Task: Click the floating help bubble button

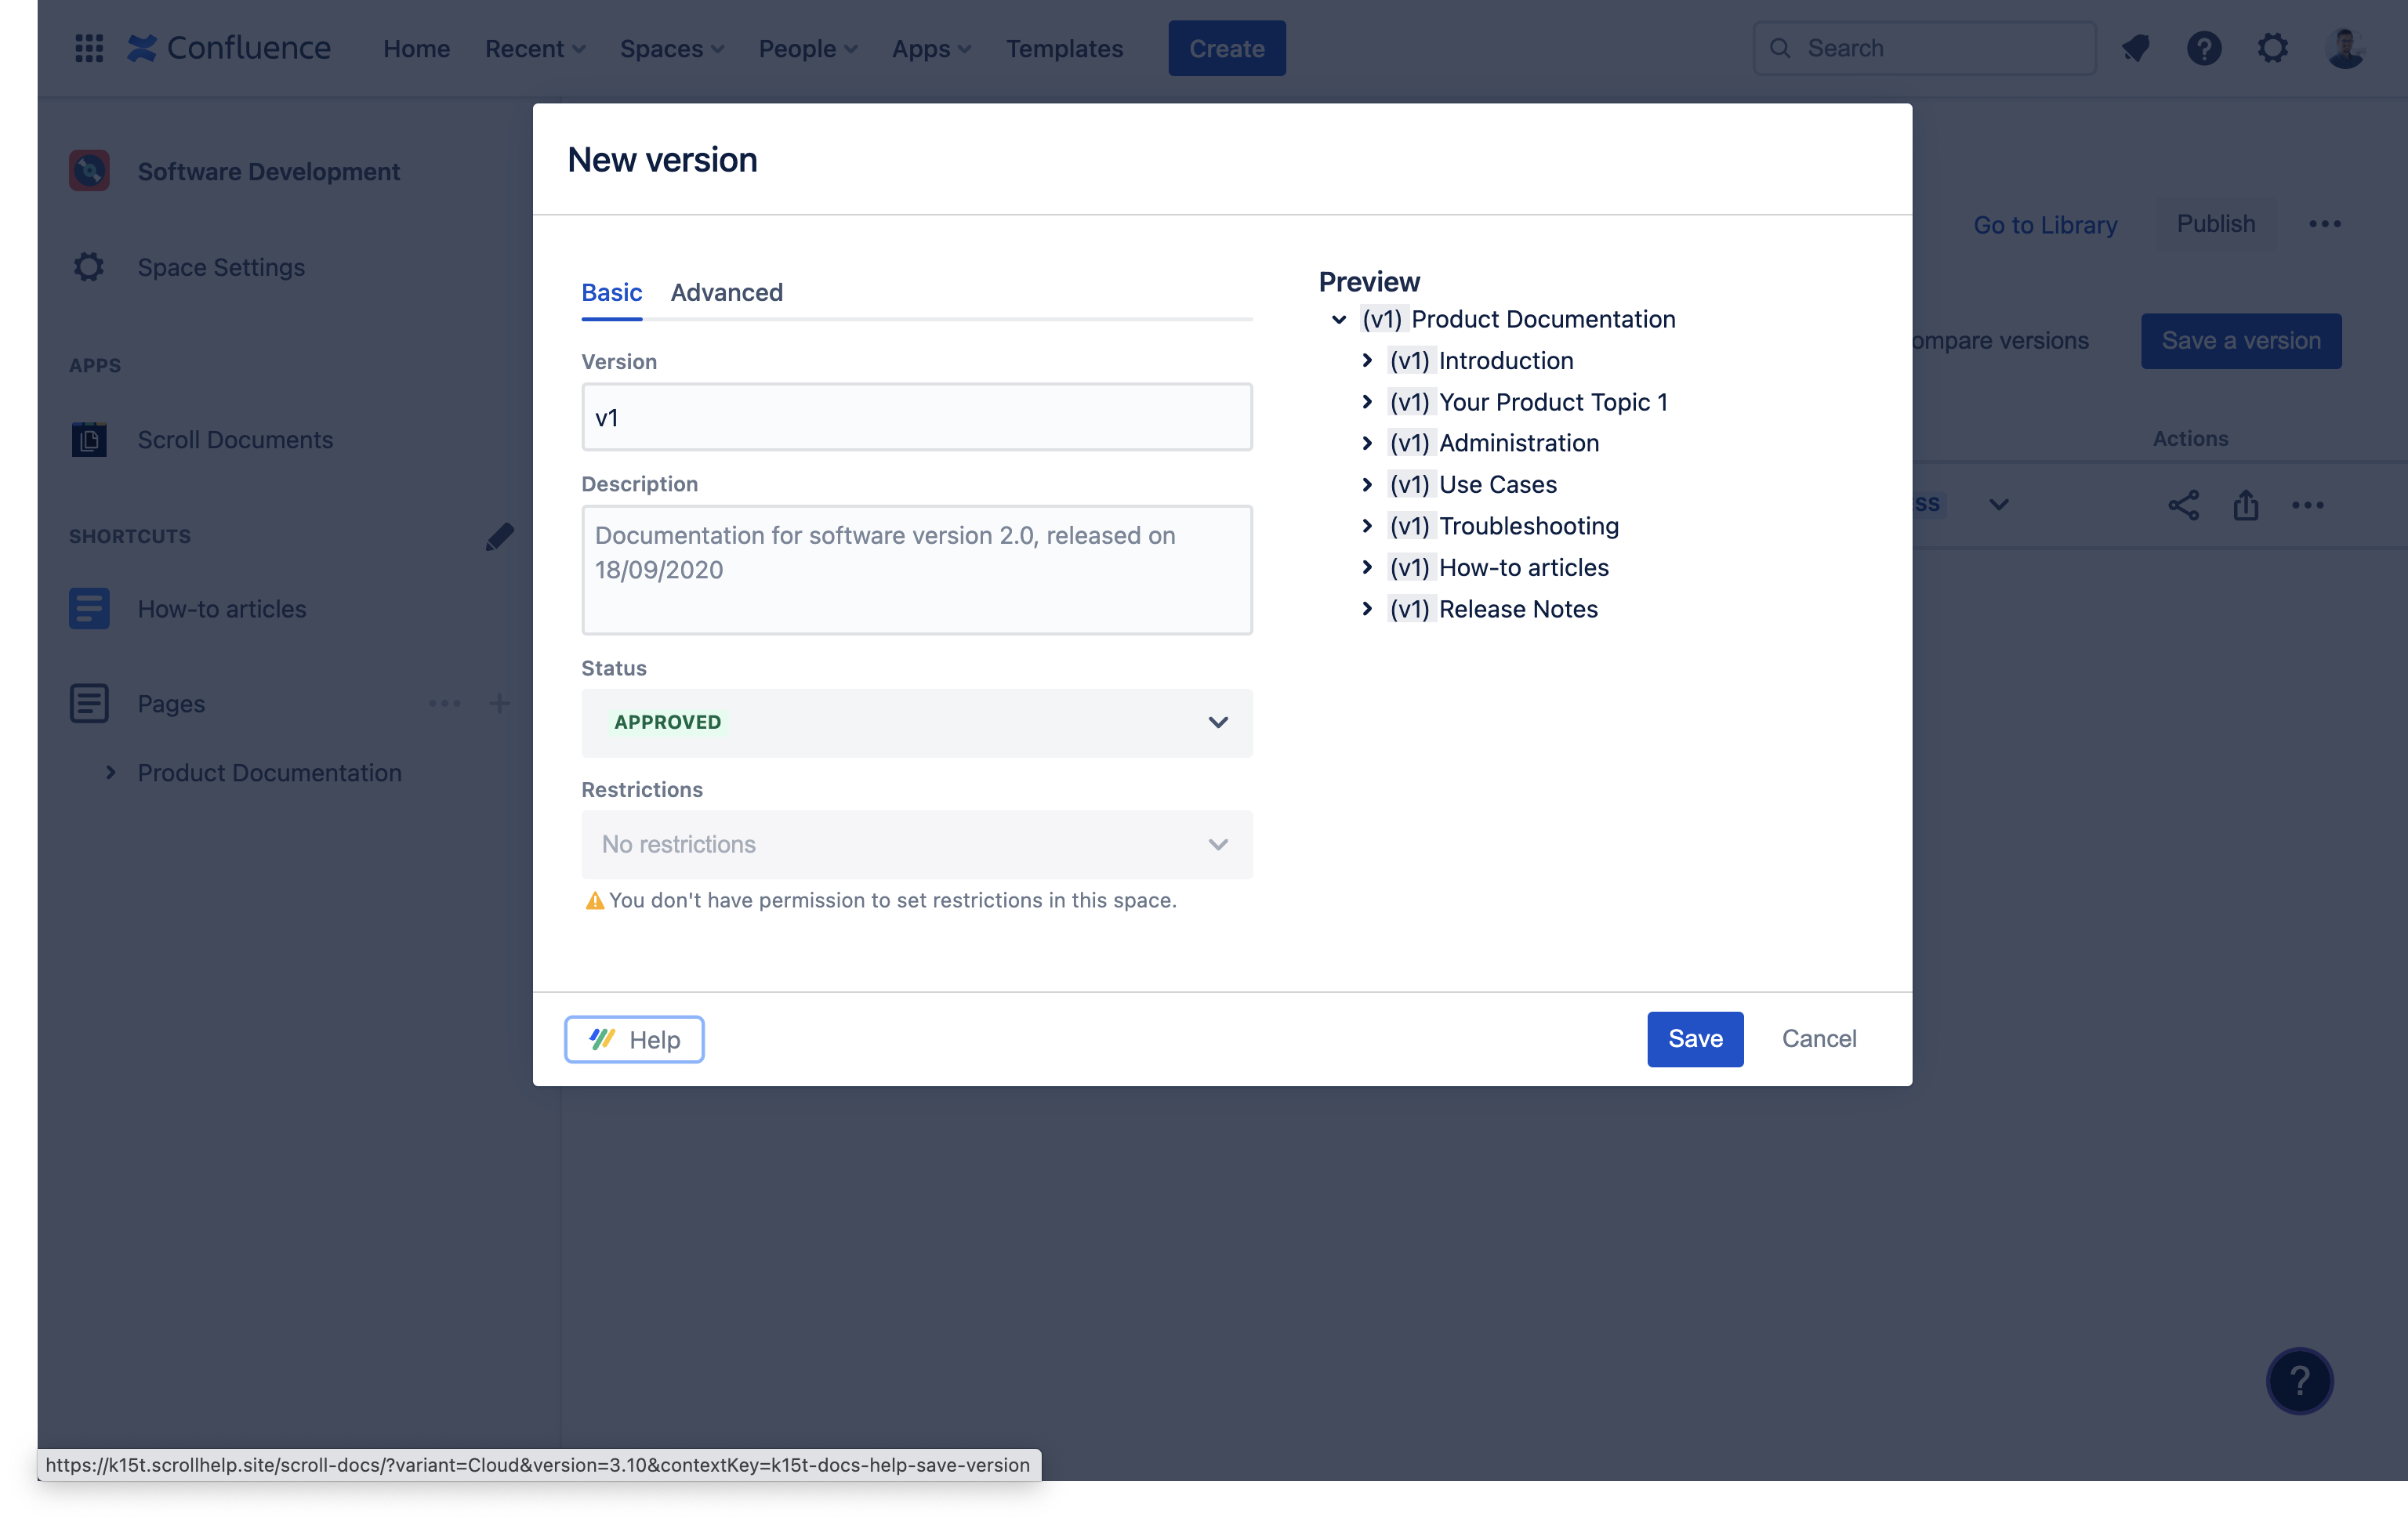Action: point(2299,1381)
